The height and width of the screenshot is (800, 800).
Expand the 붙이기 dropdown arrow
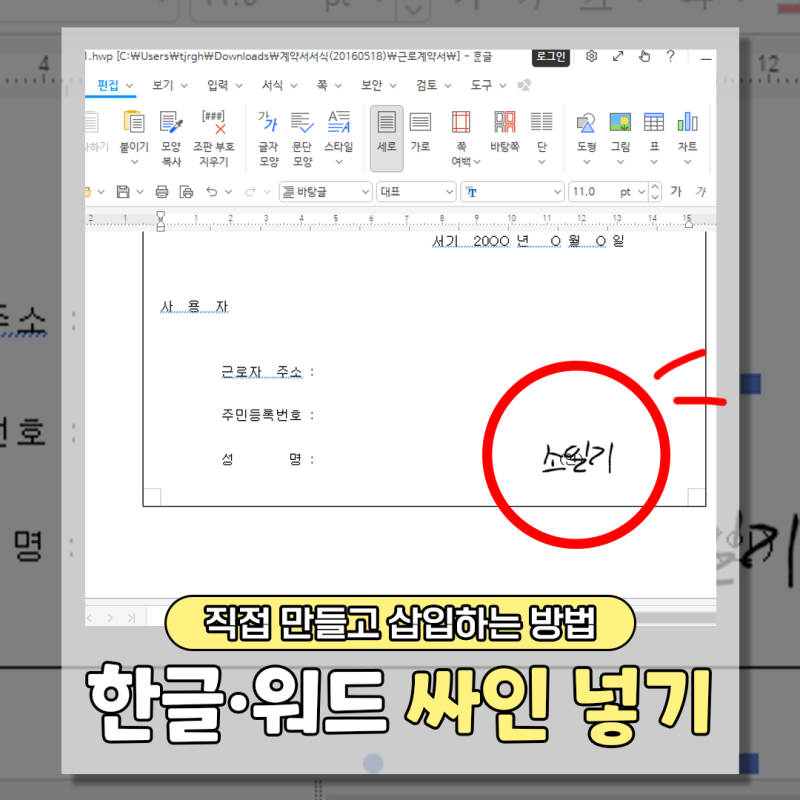pyautogui.click(x=134, y=162)
